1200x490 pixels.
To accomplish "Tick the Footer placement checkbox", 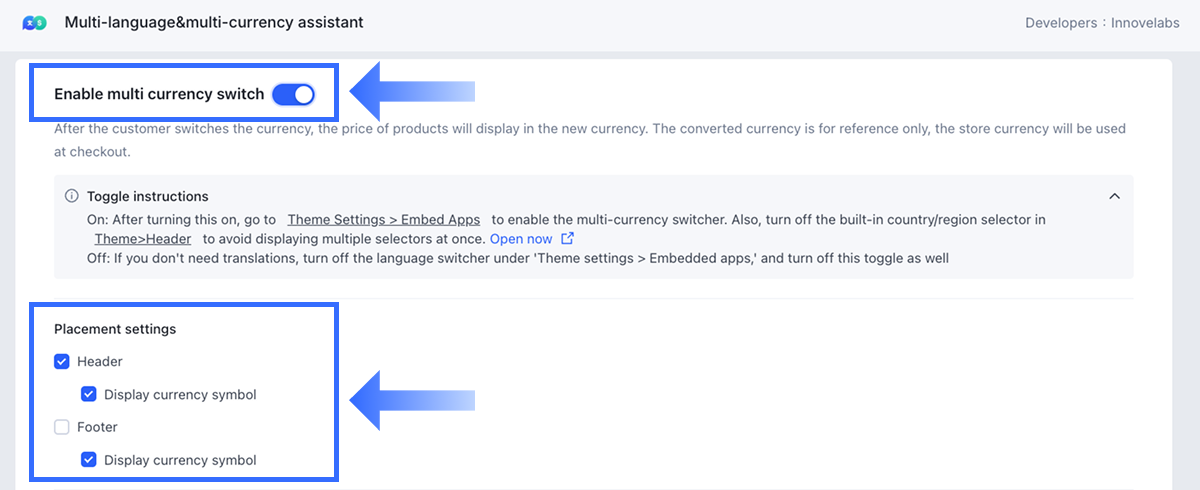I will tap(62, 427).
